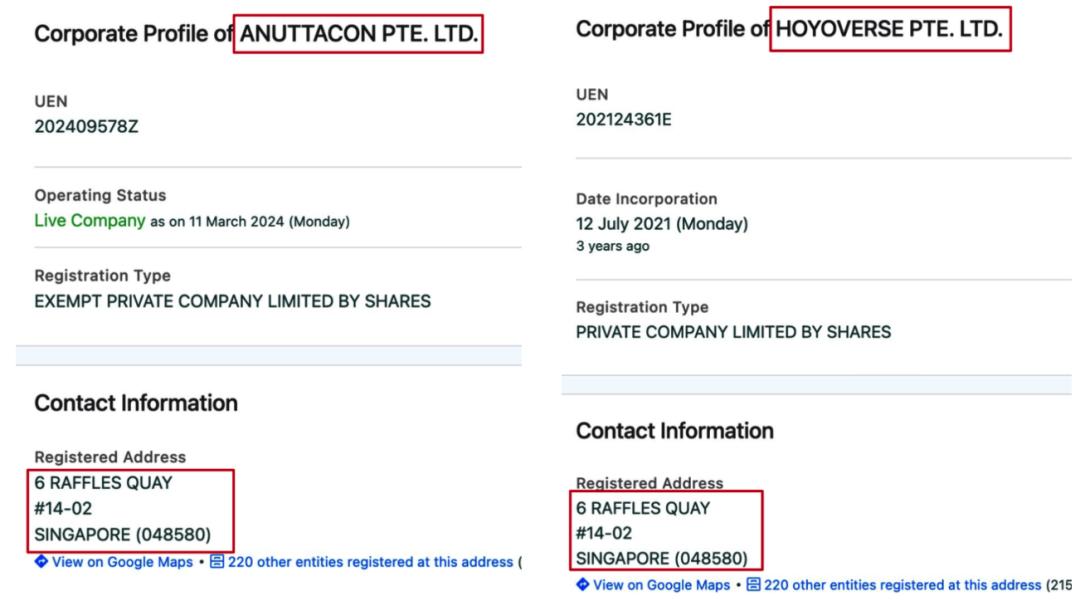1080x601 pixels.
Task: Click the Google Maps diamond icon under Anuttacon's address
Action: [41, 562]
